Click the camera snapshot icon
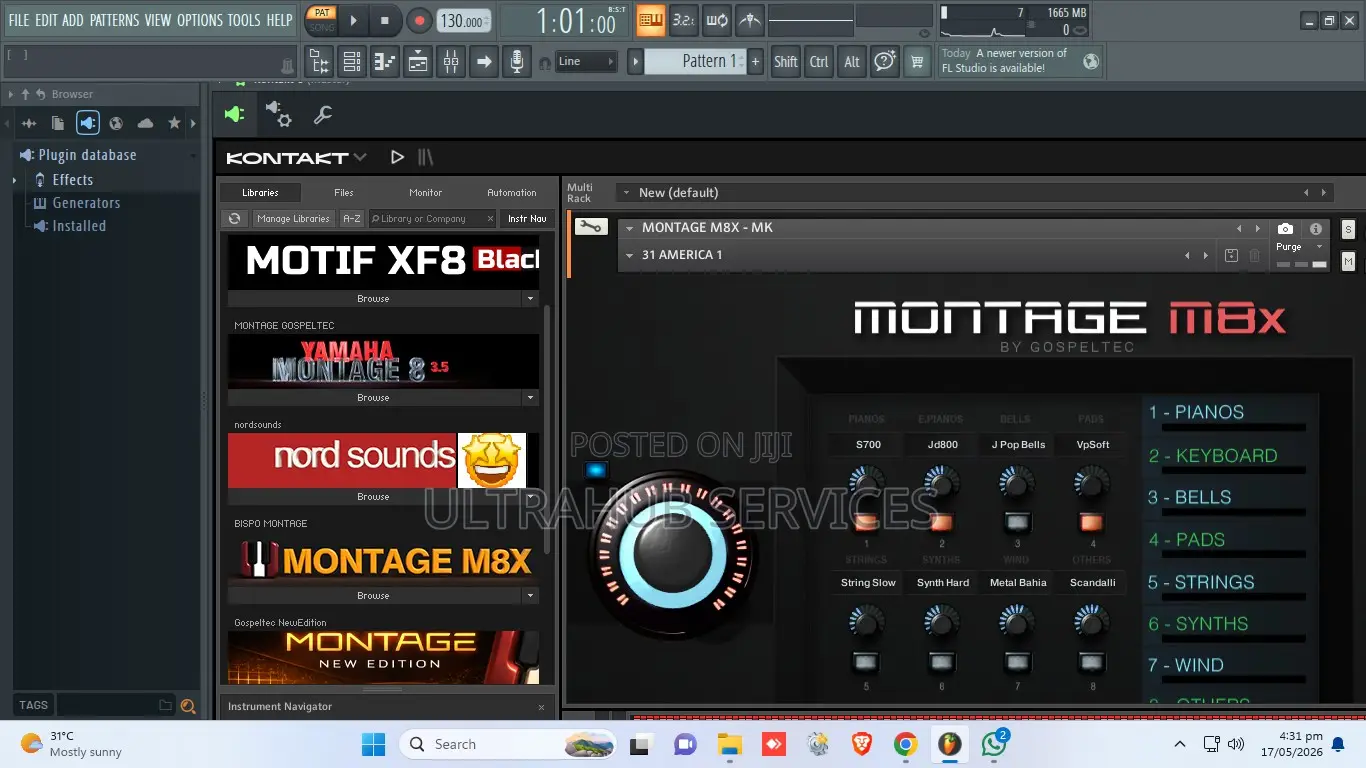The height and width of the screenshot is (768, 1366). pos(1286,229)
